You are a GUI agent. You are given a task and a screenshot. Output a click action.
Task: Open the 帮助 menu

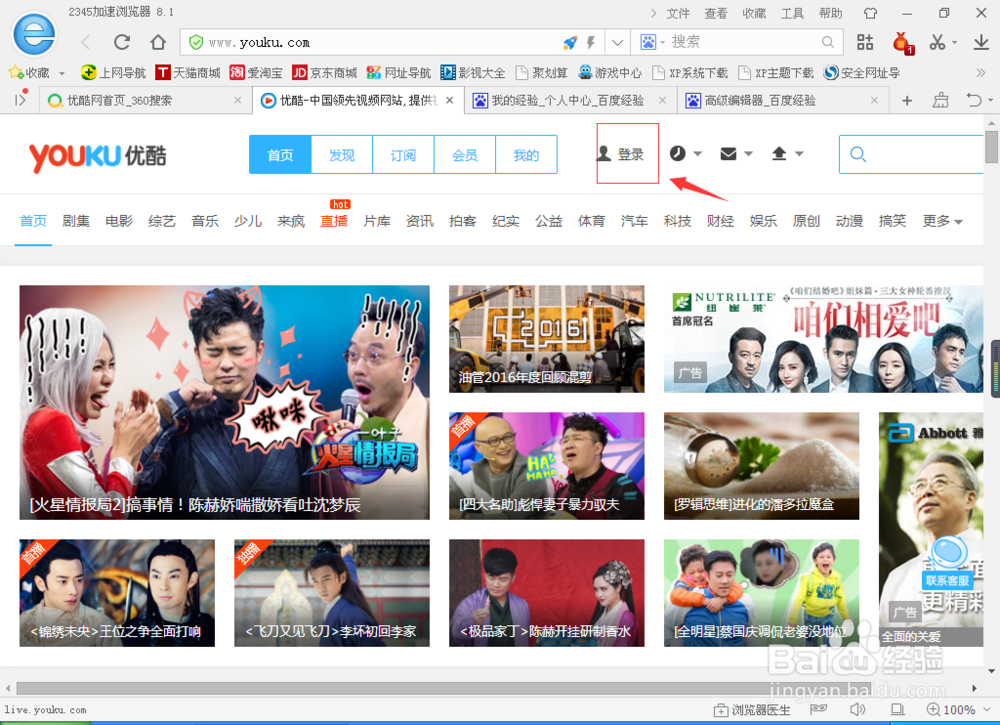830,13
